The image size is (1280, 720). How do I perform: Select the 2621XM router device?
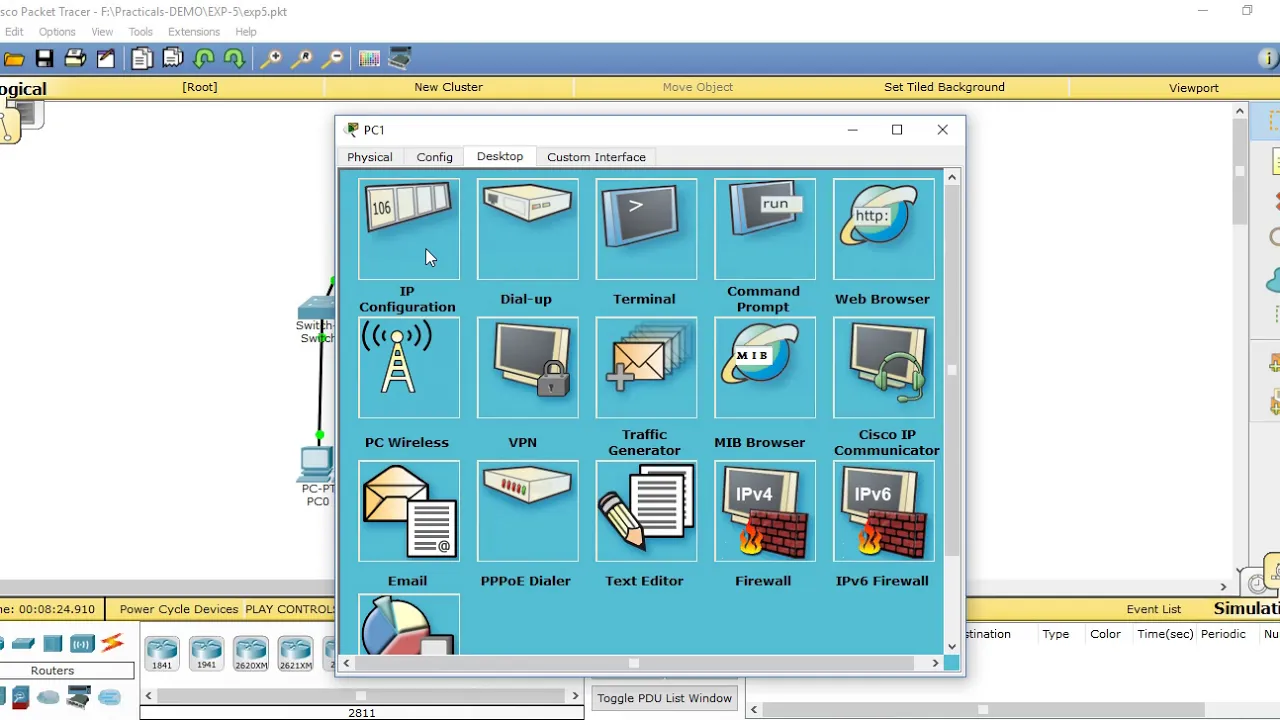295,654
